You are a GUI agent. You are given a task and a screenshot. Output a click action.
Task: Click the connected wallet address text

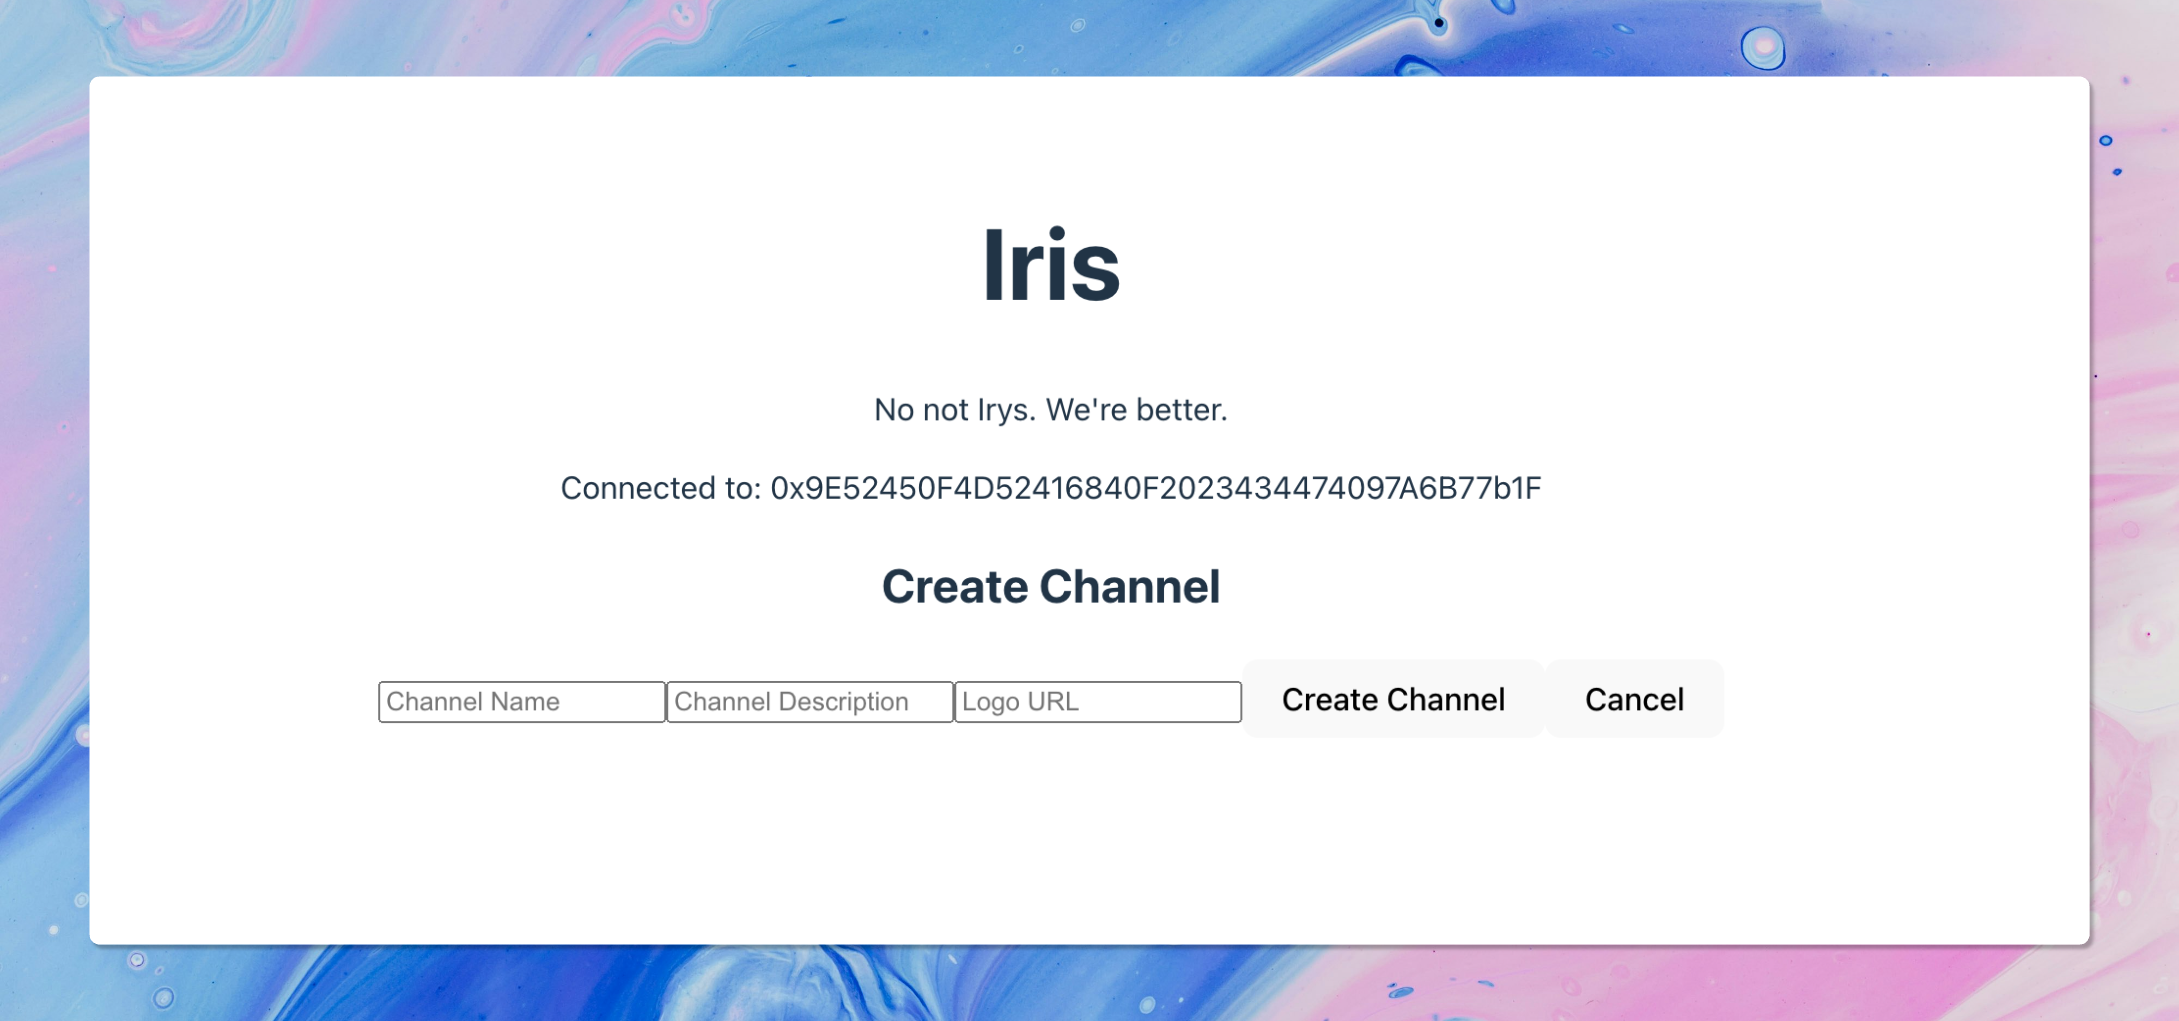pos(1155,488)
